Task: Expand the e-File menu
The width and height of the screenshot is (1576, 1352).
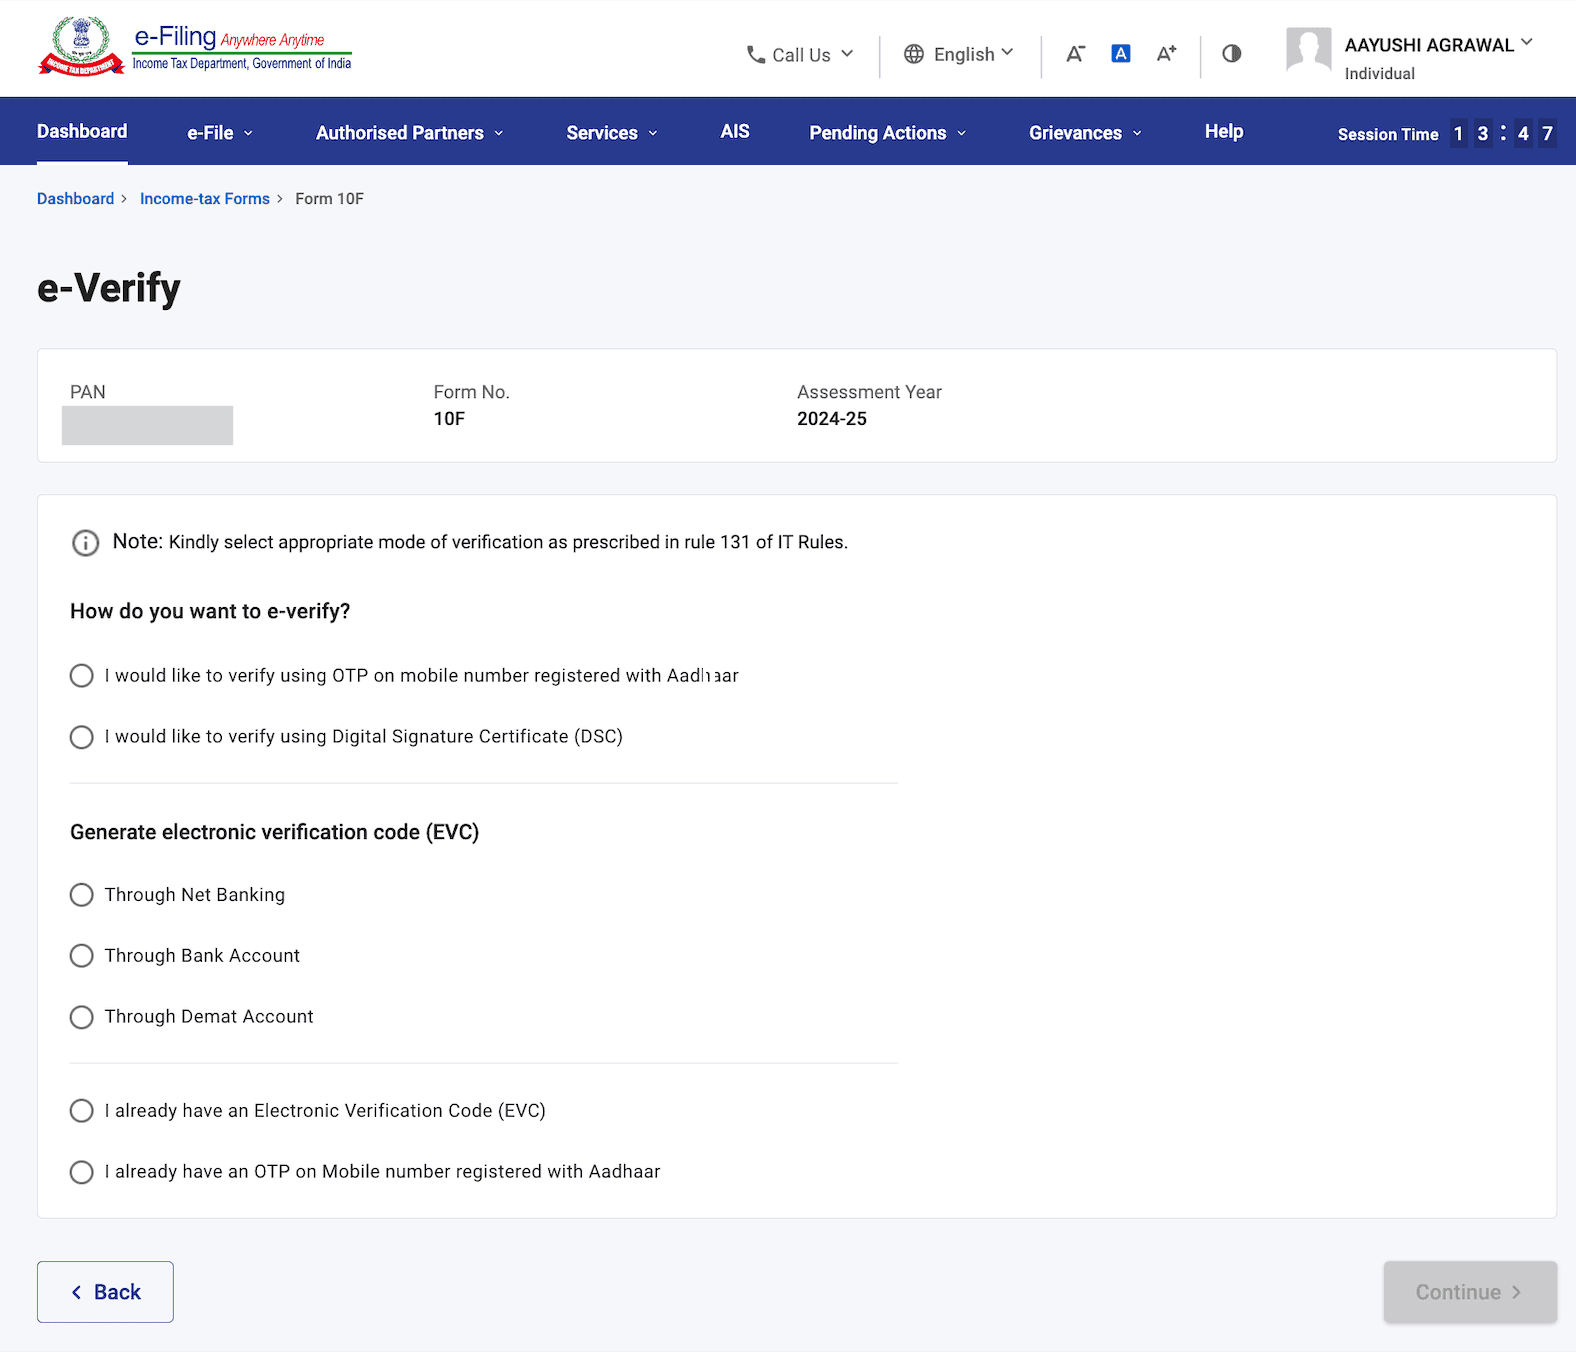Action: pos(219,133)
